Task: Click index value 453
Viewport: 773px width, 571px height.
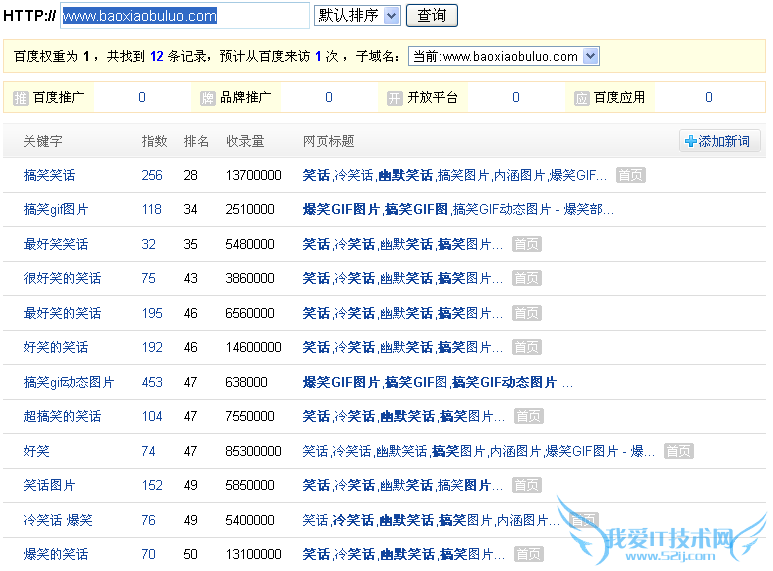Action: 152,382
